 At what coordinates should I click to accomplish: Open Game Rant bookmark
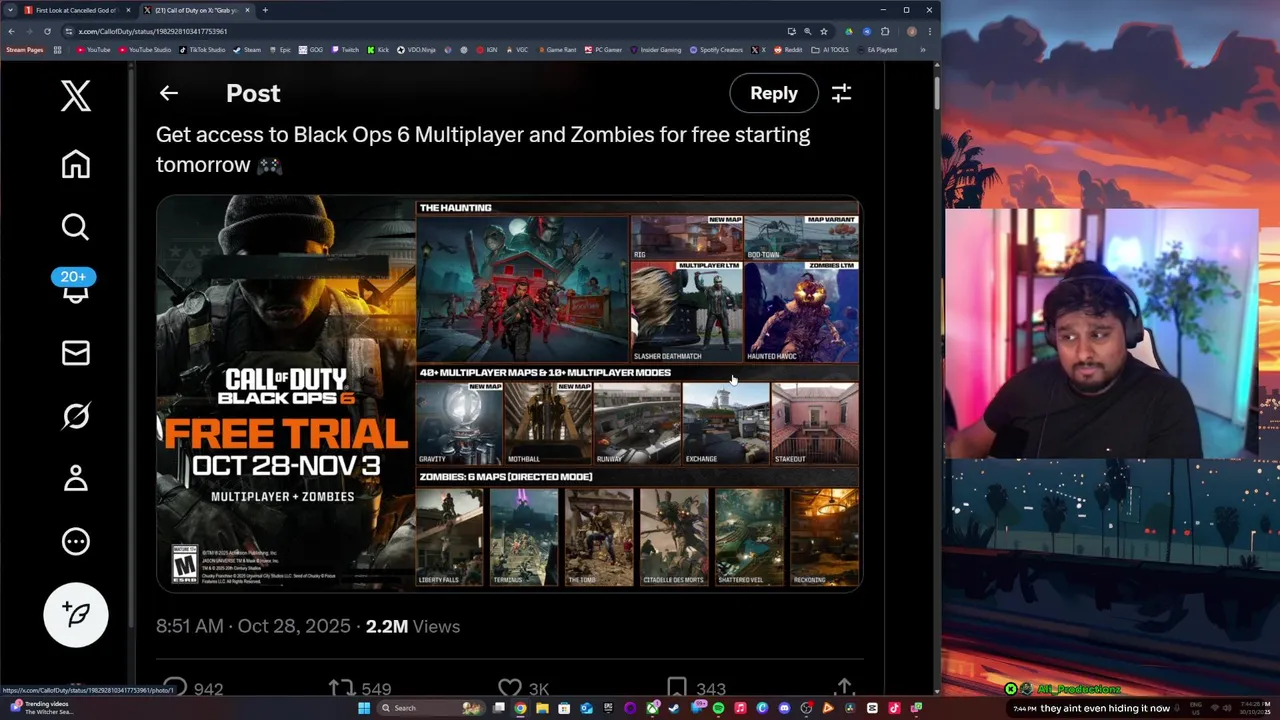[556, 50]
